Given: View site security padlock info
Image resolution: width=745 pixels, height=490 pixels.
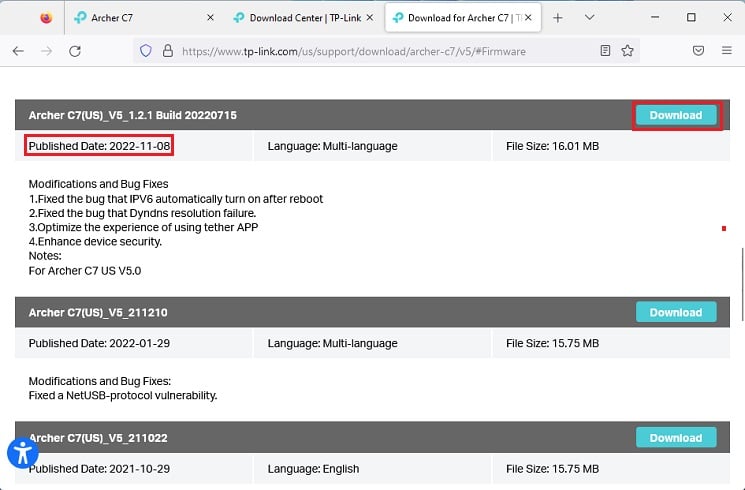Looking at the screenshot, I should click(168, 51).
